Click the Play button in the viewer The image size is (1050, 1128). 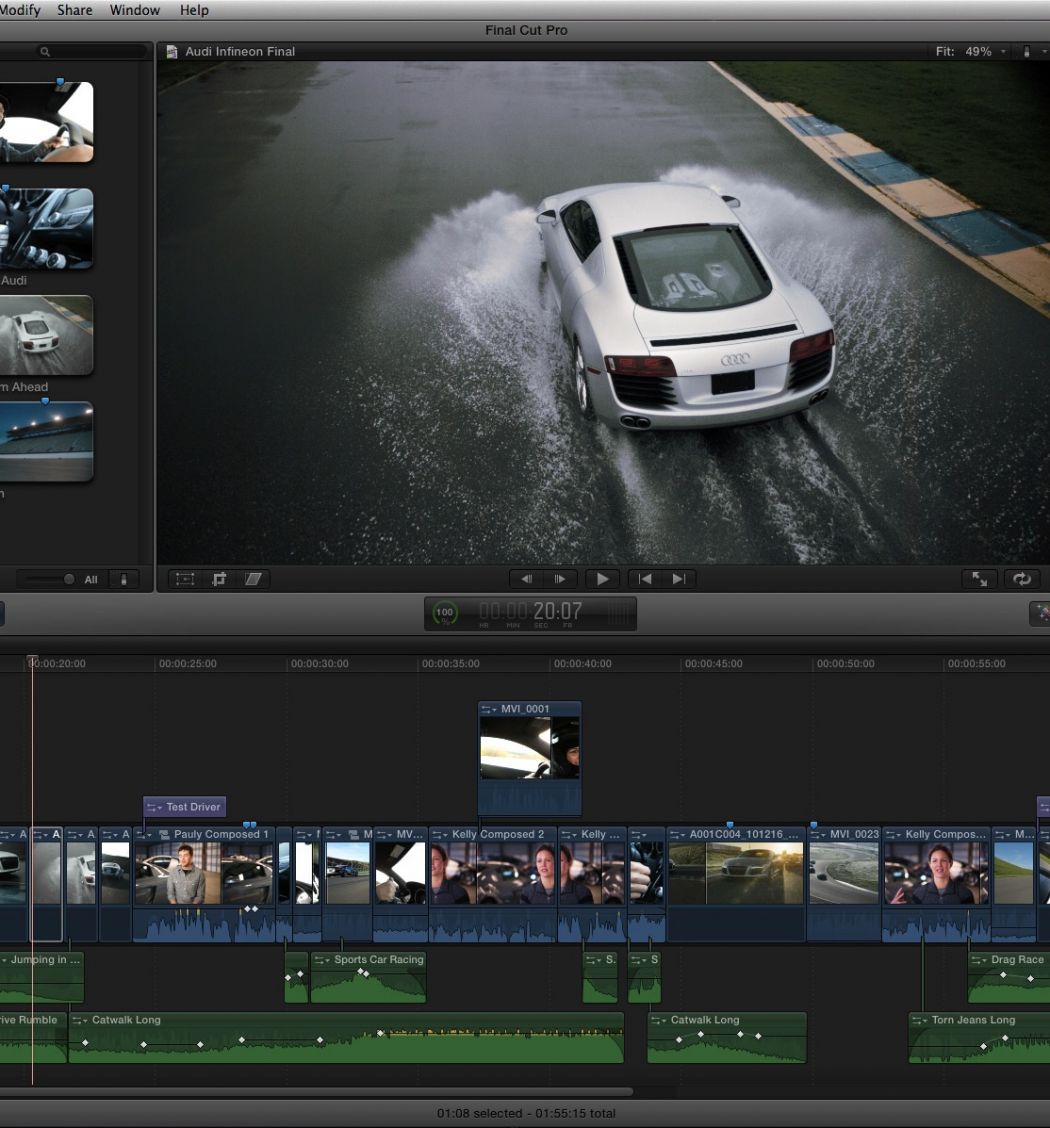[x=602, y=579]
